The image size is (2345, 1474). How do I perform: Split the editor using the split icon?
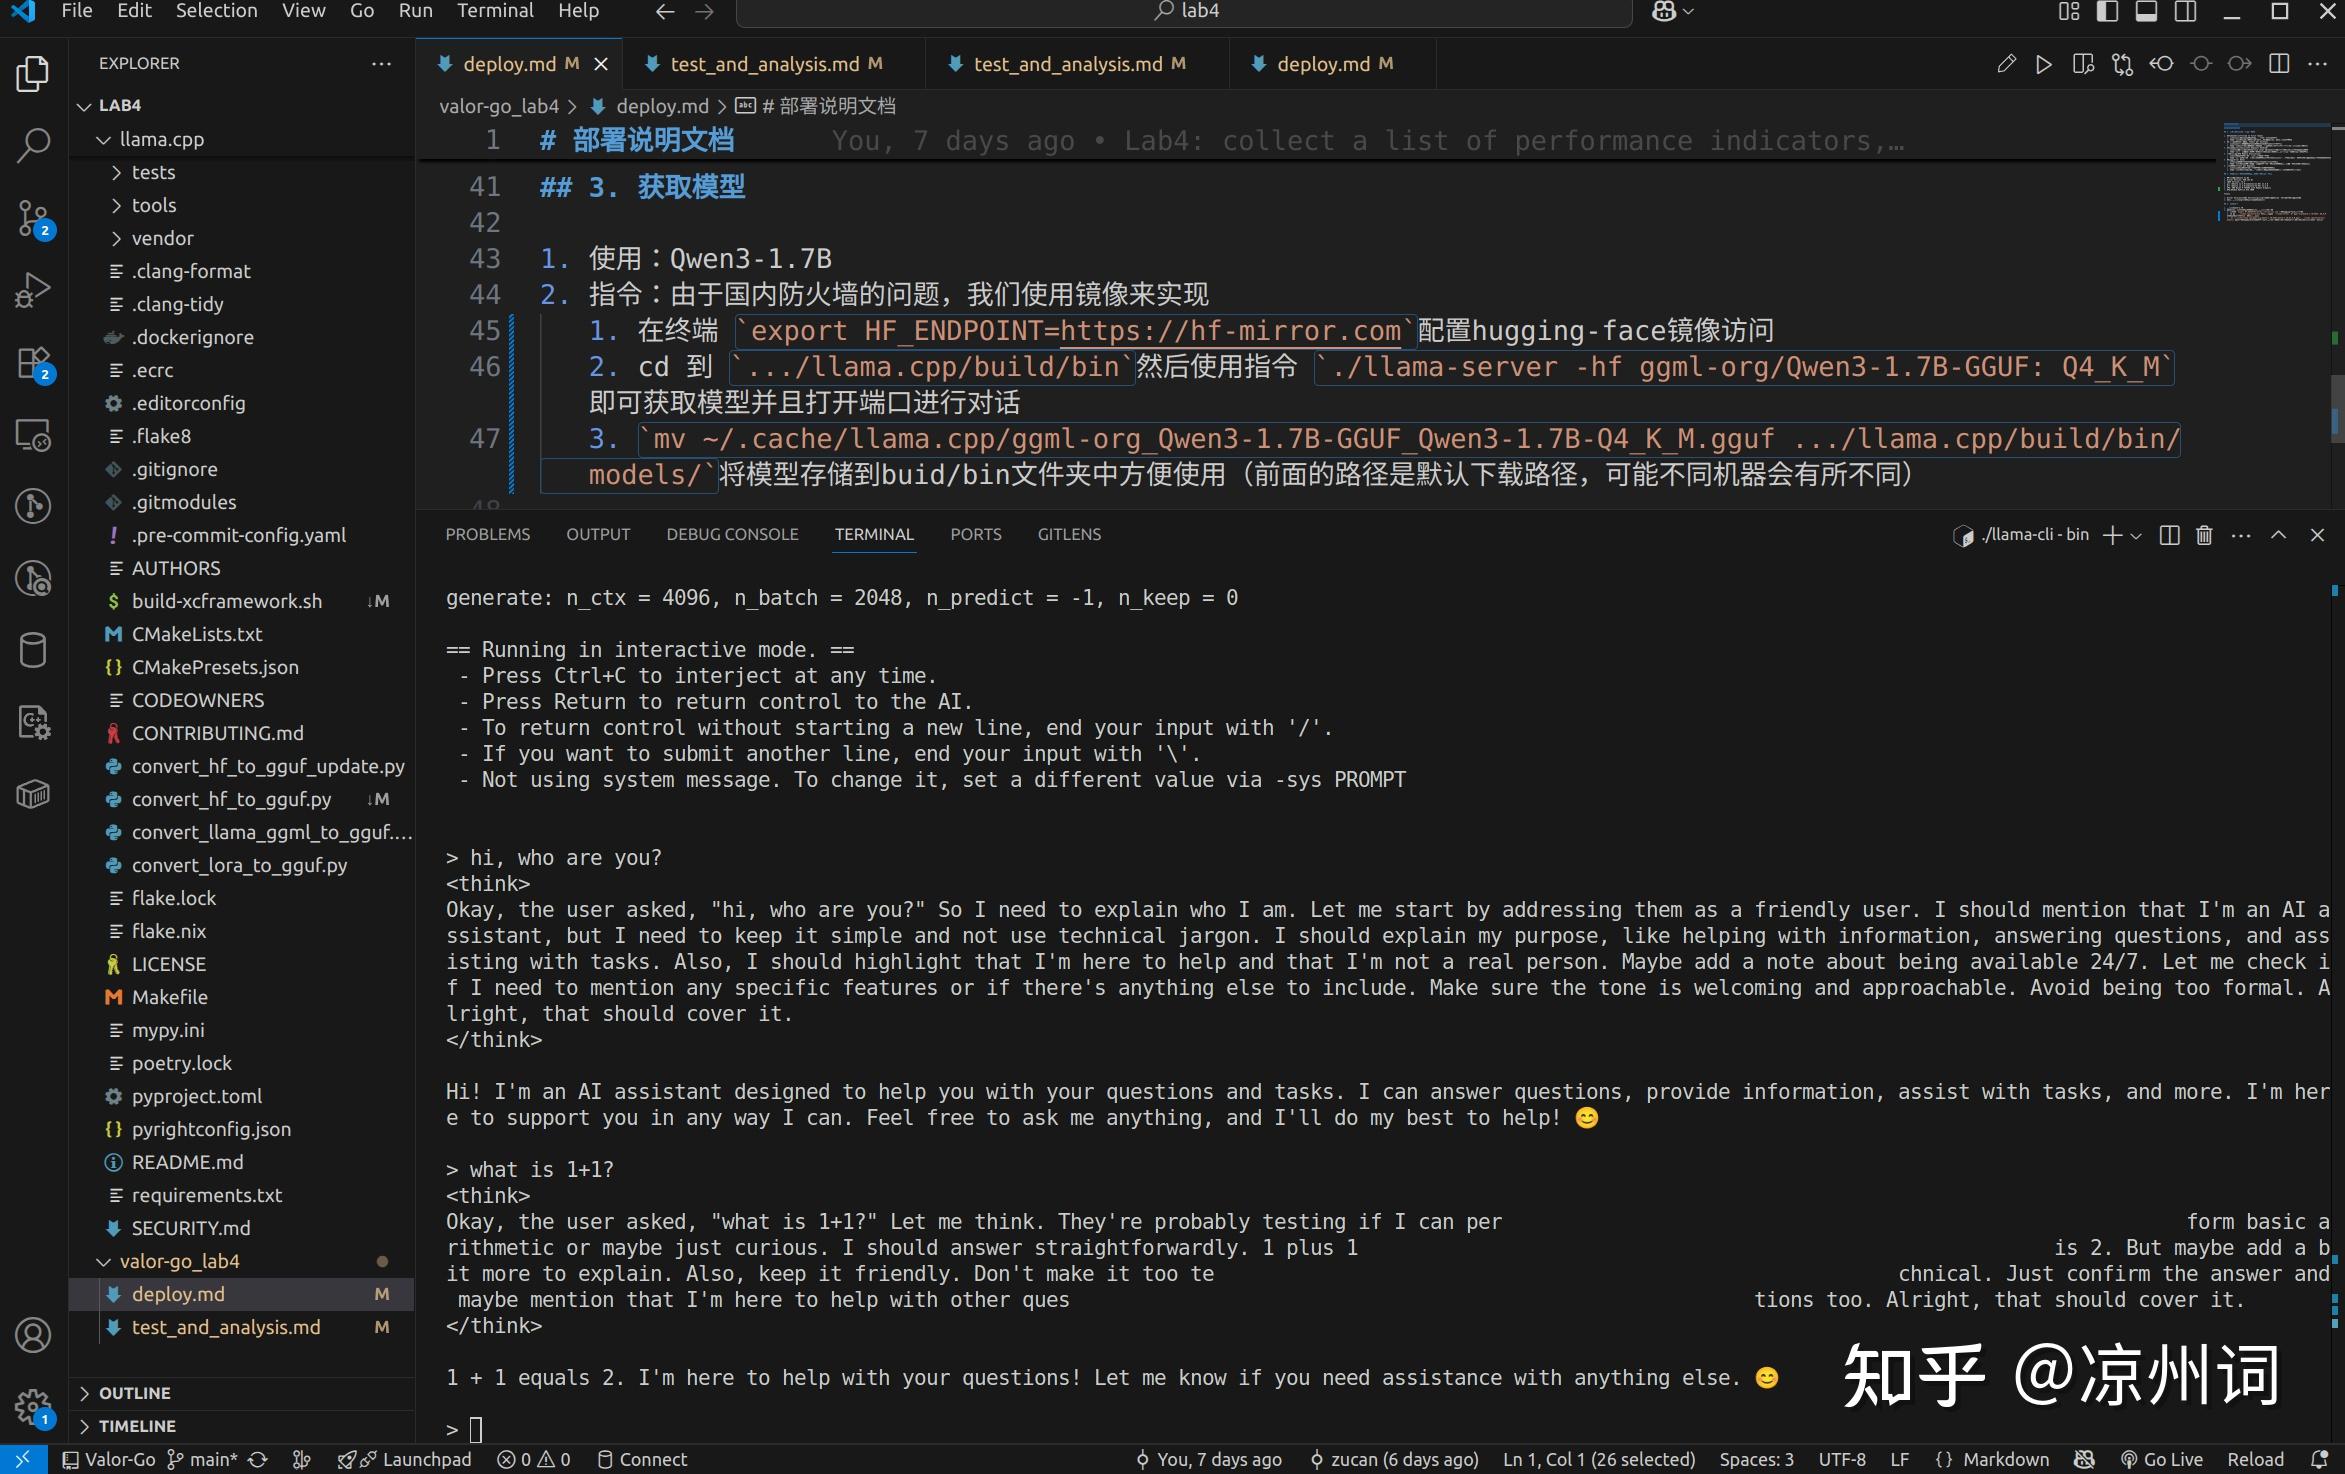(2278, 63)
